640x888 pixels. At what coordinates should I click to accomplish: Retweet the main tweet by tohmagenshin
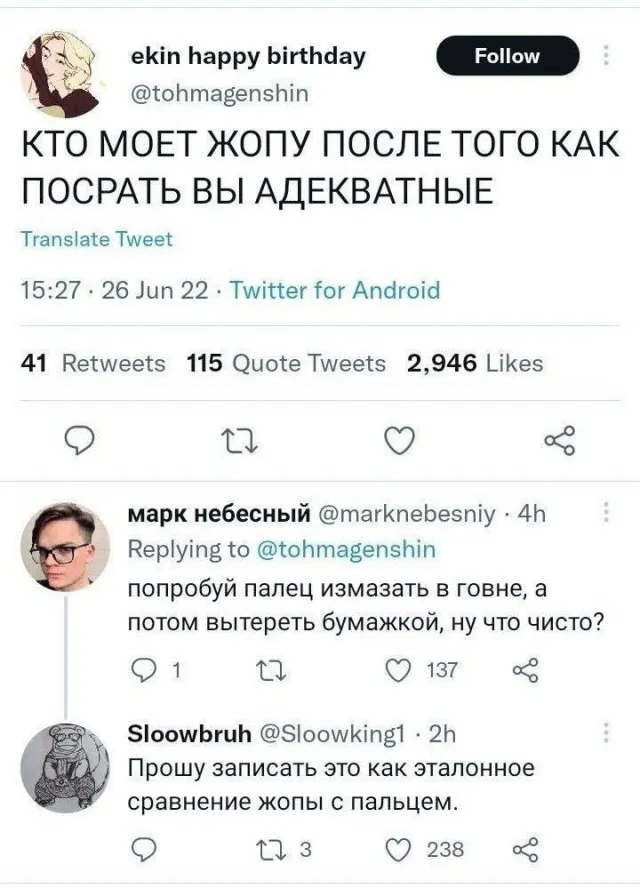click(x=243, y=437)
